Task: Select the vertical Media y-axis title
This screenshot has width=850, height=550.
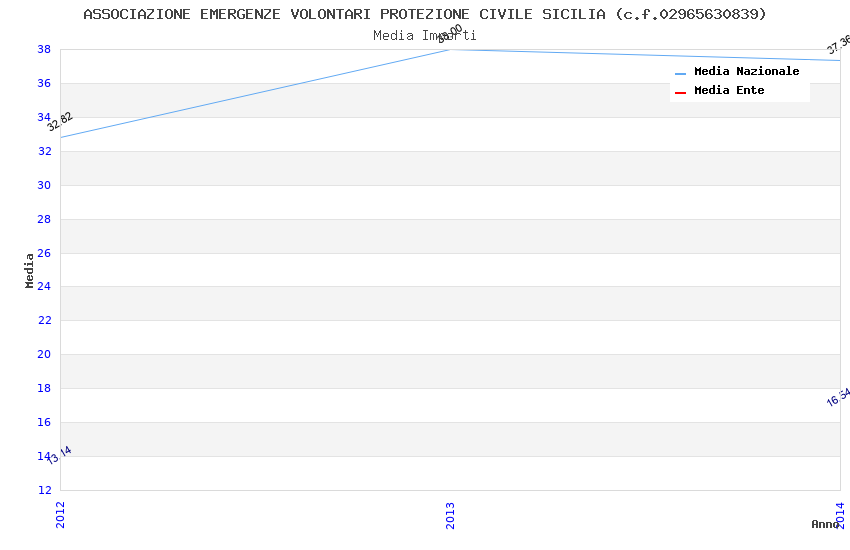Action: [x=30, y=270]
